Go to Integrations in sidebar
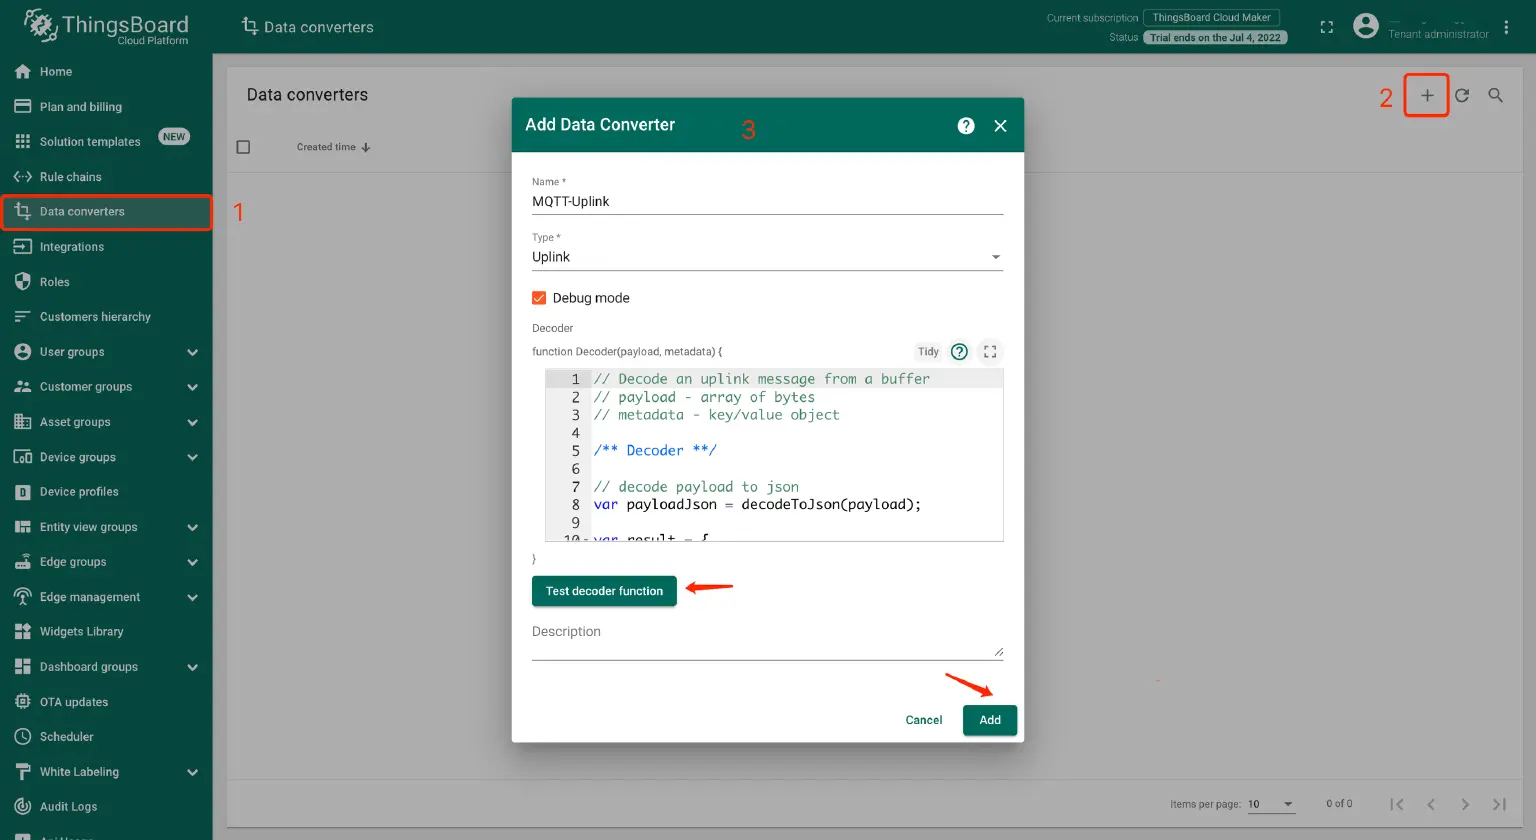 coord(72,247)
